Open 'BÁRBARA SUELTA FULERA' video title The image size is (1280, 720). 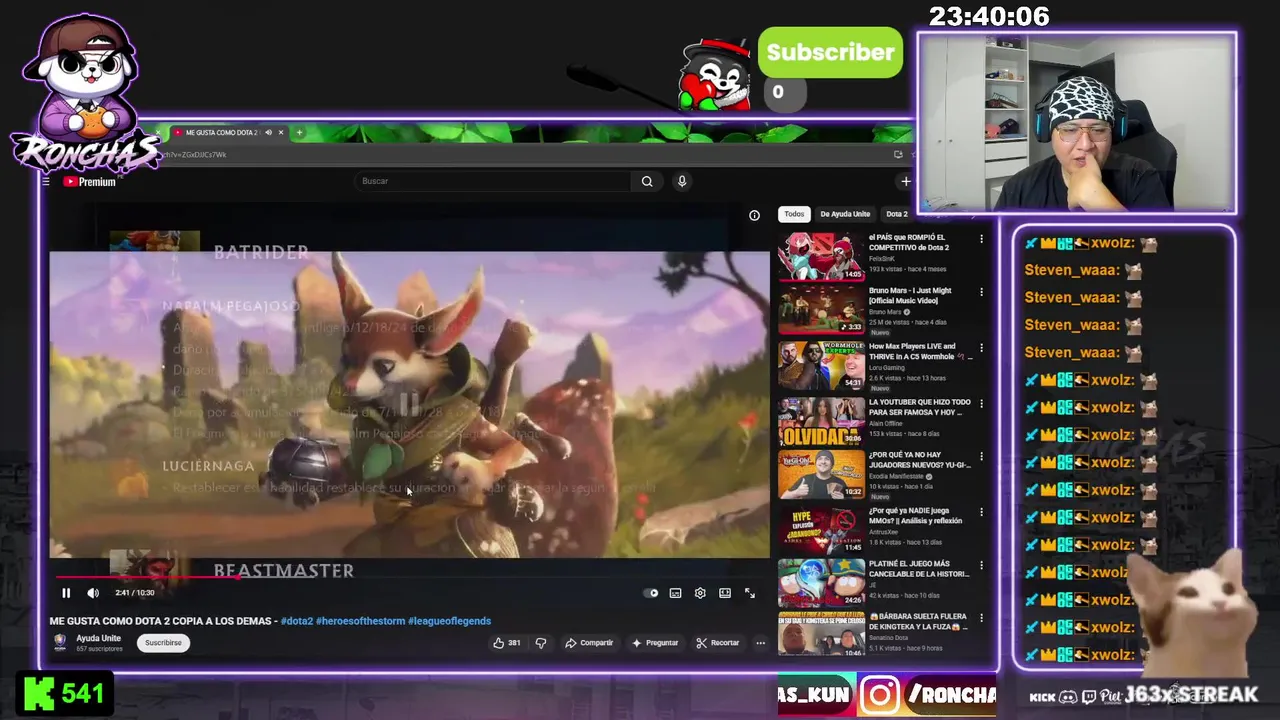tap(919, 621)
